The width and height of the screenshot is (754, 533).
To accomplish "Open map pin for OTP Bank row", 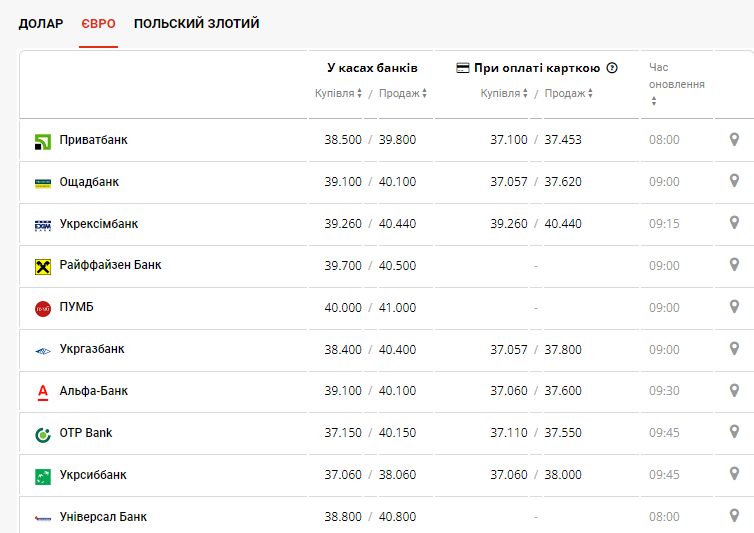I will tap(734, 433).
